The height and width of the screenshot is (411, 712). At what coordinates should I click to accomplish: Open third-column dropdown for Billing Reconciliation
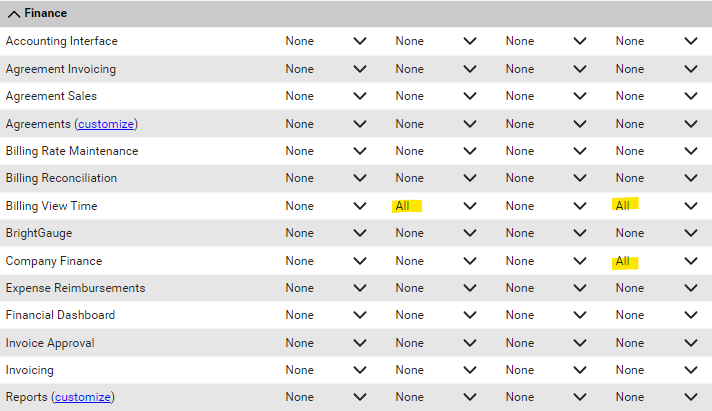point(546,178)
